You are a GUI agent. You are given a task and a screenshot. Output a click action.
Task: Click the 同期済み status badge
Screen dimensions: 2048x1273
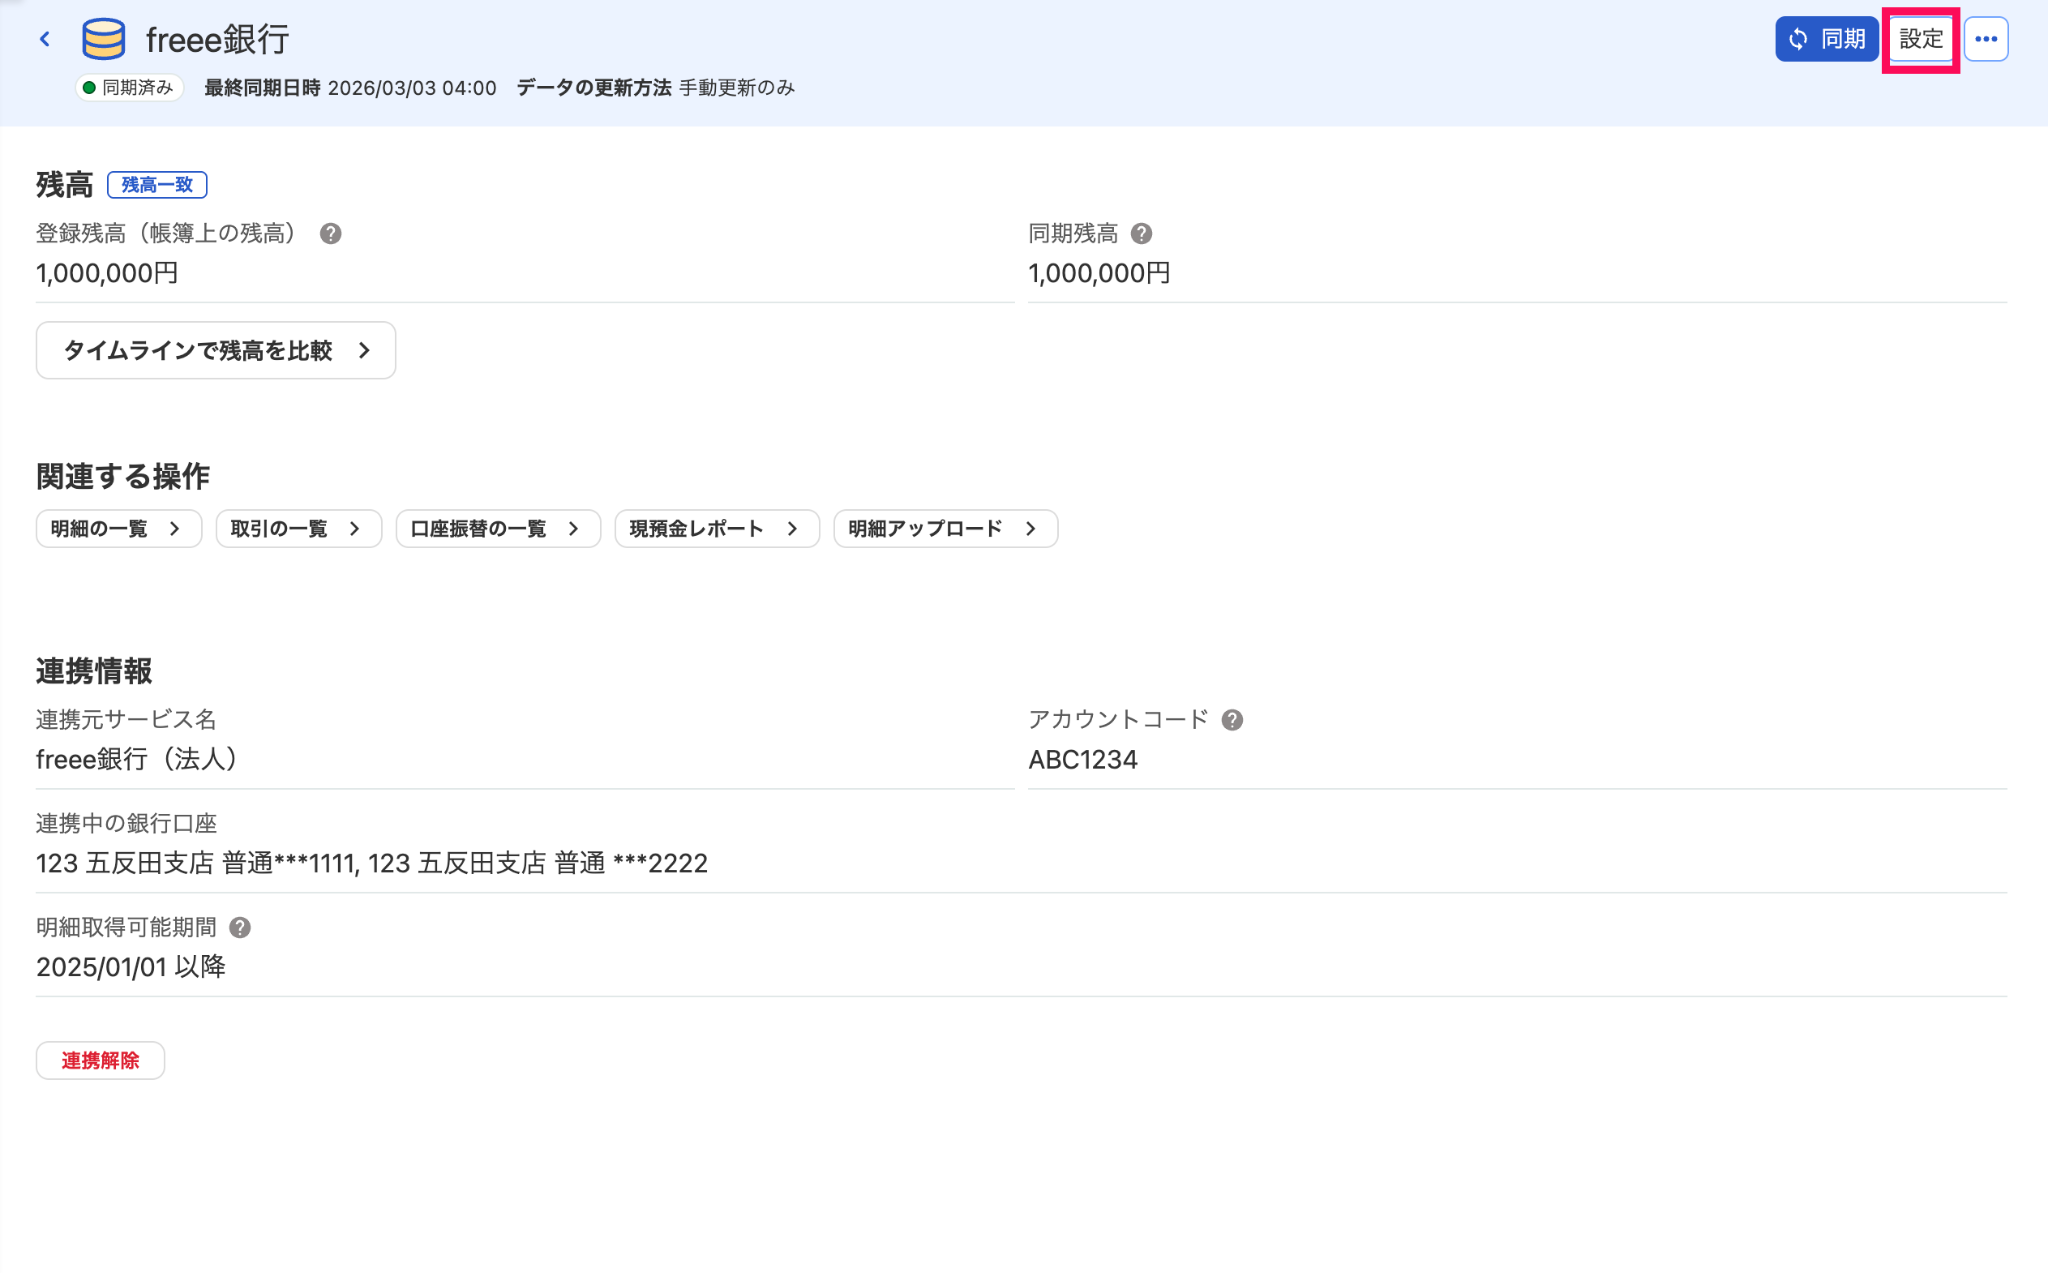tap(129, 88)
